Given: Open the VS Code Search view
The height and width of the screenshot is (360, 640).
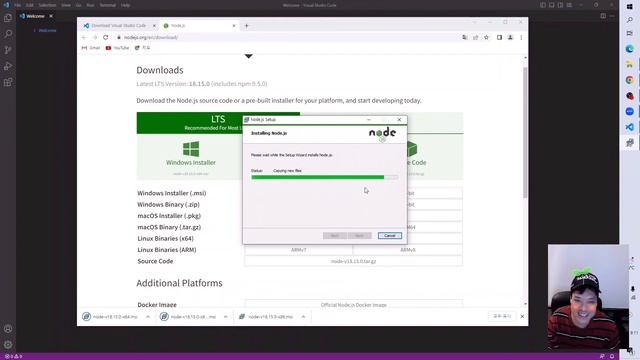Looking at the screenshot, I should [x=8, y=34].
